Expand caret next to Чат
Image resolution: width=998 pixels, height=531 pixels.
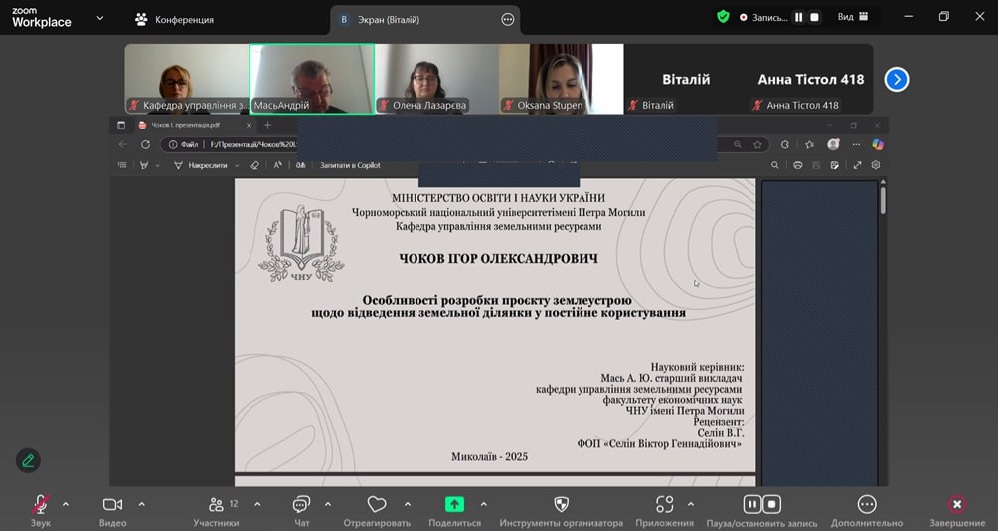327,504
